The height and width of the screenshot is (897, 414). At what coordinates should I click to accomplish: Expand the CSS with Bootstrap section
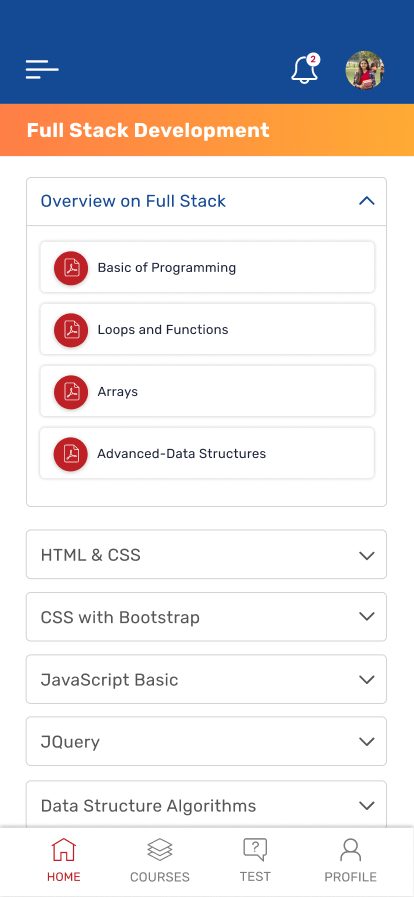tap(367, 617)
